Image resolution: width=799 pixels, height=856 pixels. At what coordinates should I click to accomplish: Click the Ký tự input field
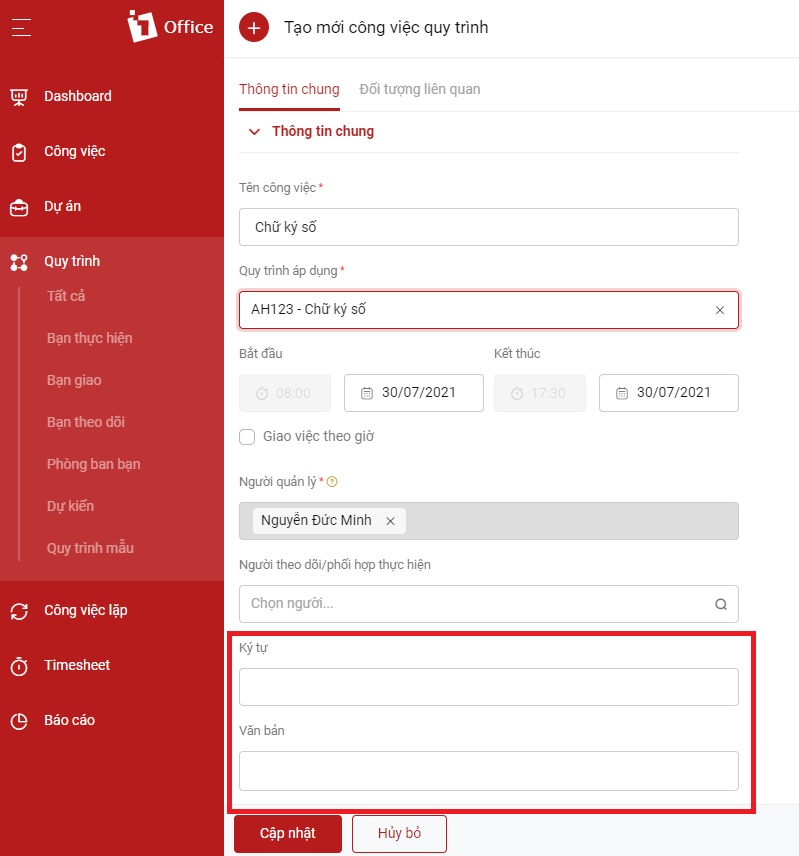488,687
